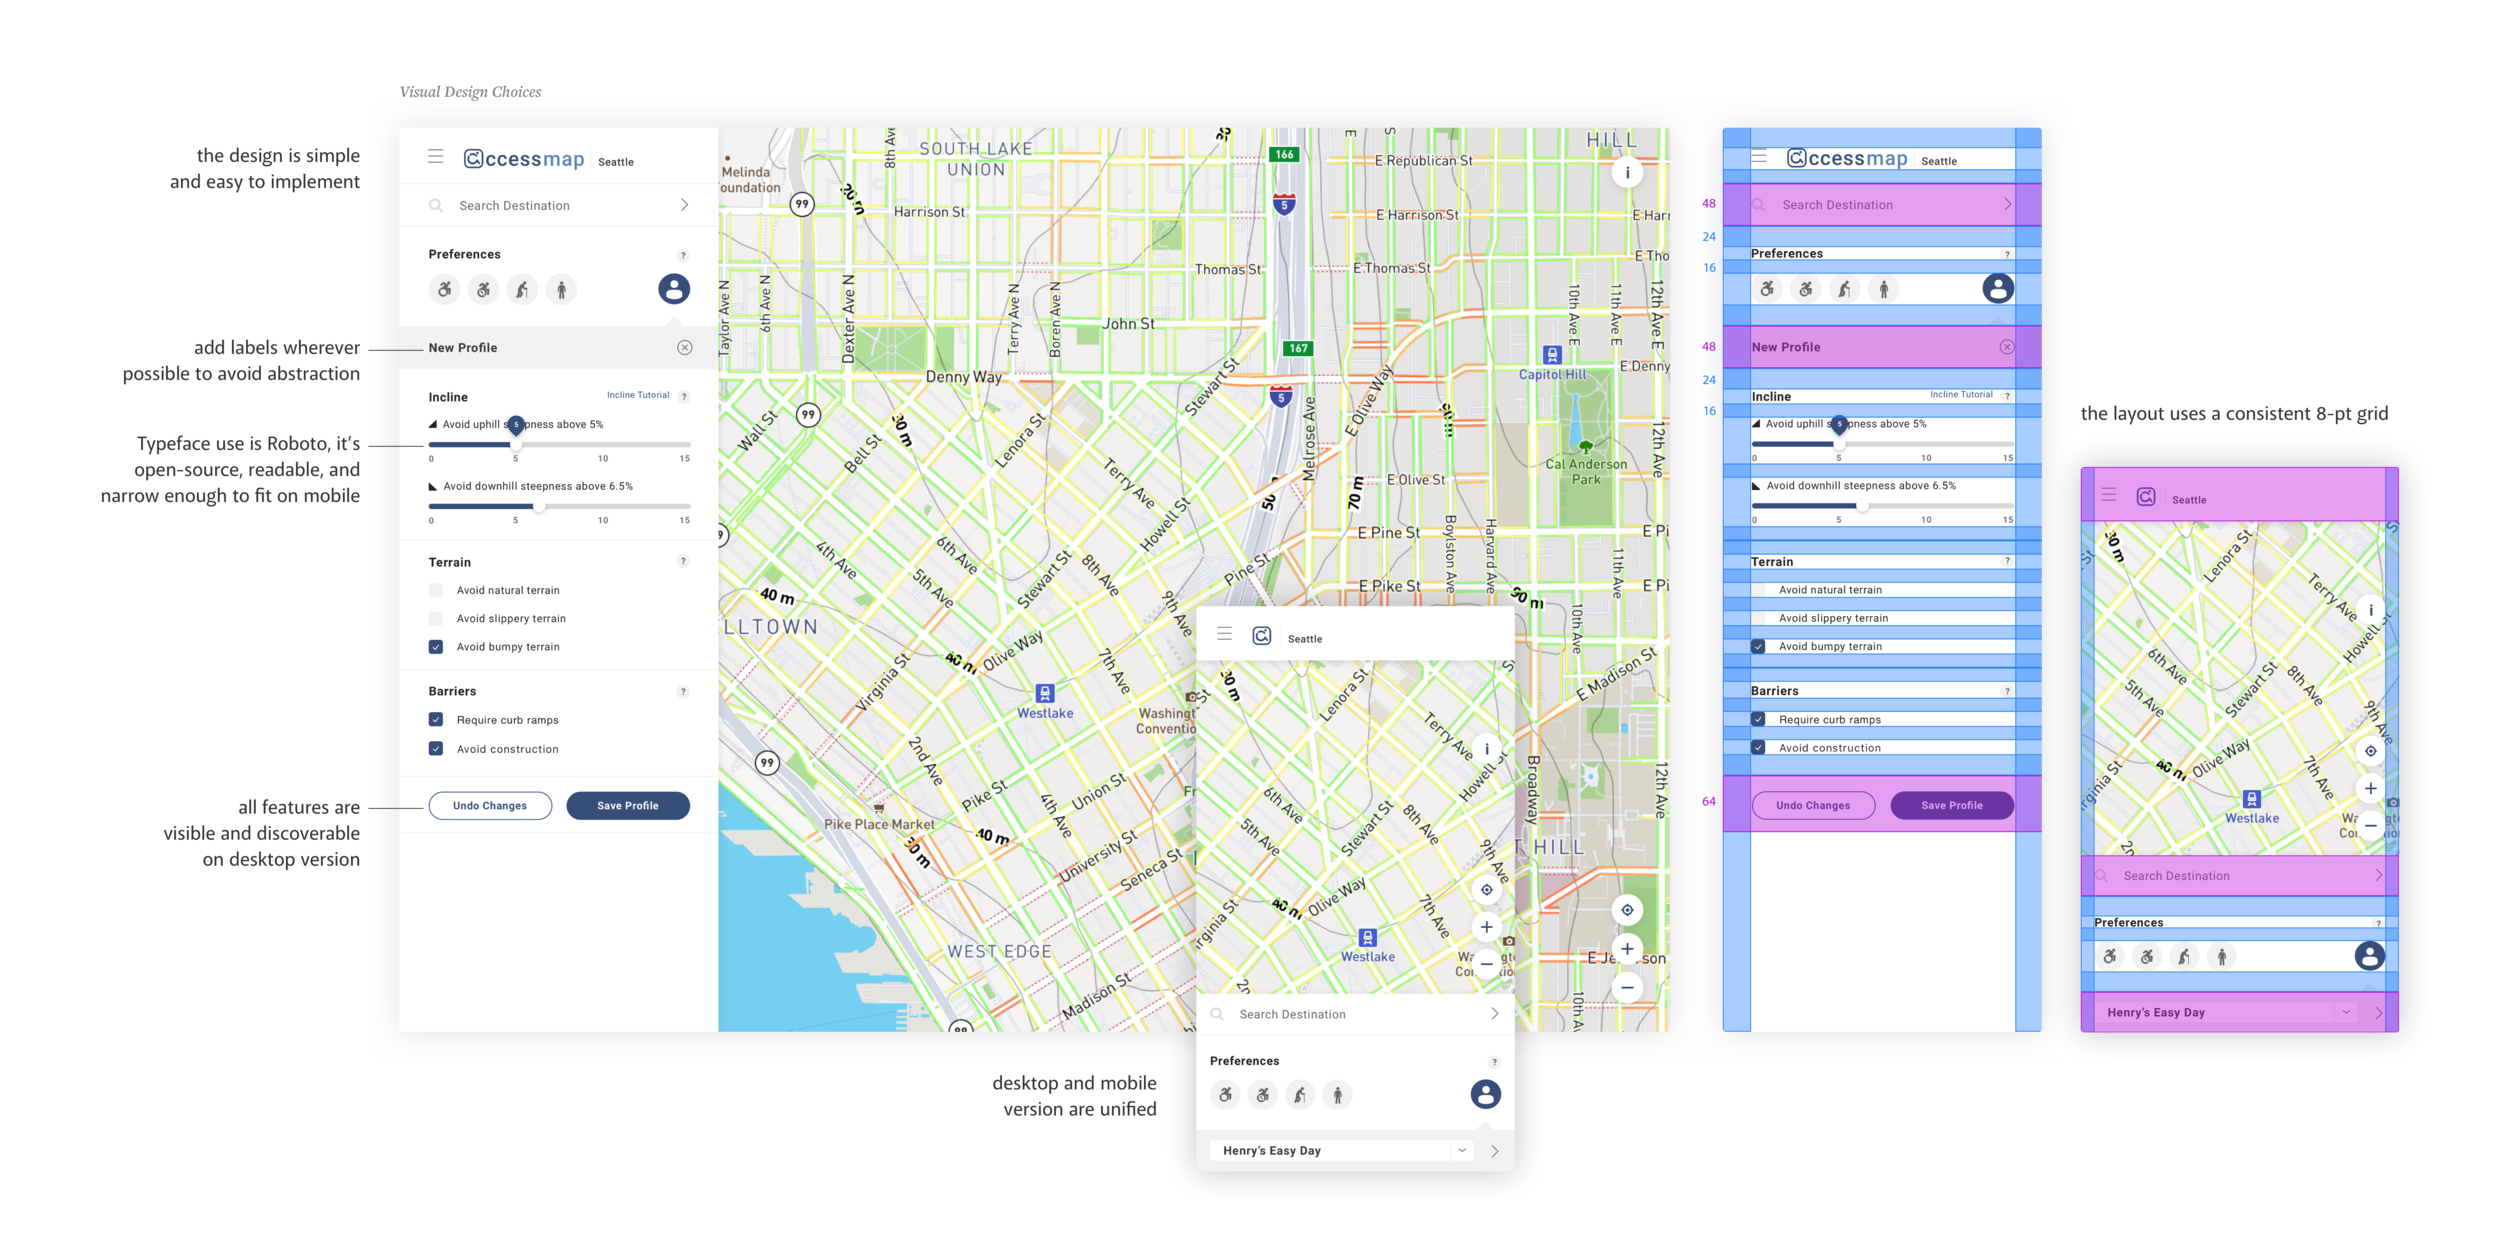Open Preferences help icon in center mobile mockup
This screenshot has width=2500, height=1253.
coord(1495,1062)
